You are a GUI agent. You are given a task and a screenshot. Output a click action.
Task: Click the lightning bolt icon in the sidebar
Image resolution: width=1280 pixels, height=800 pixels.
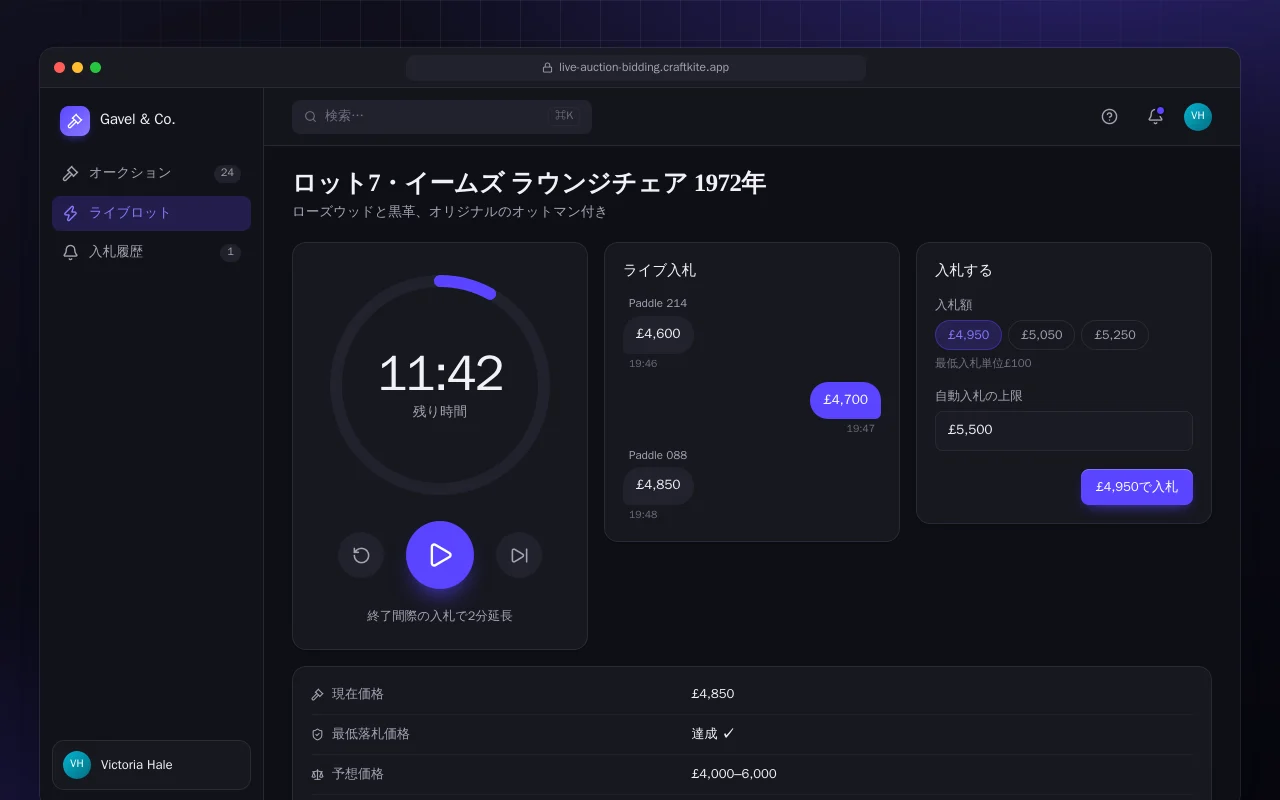[x=70, y=213]
